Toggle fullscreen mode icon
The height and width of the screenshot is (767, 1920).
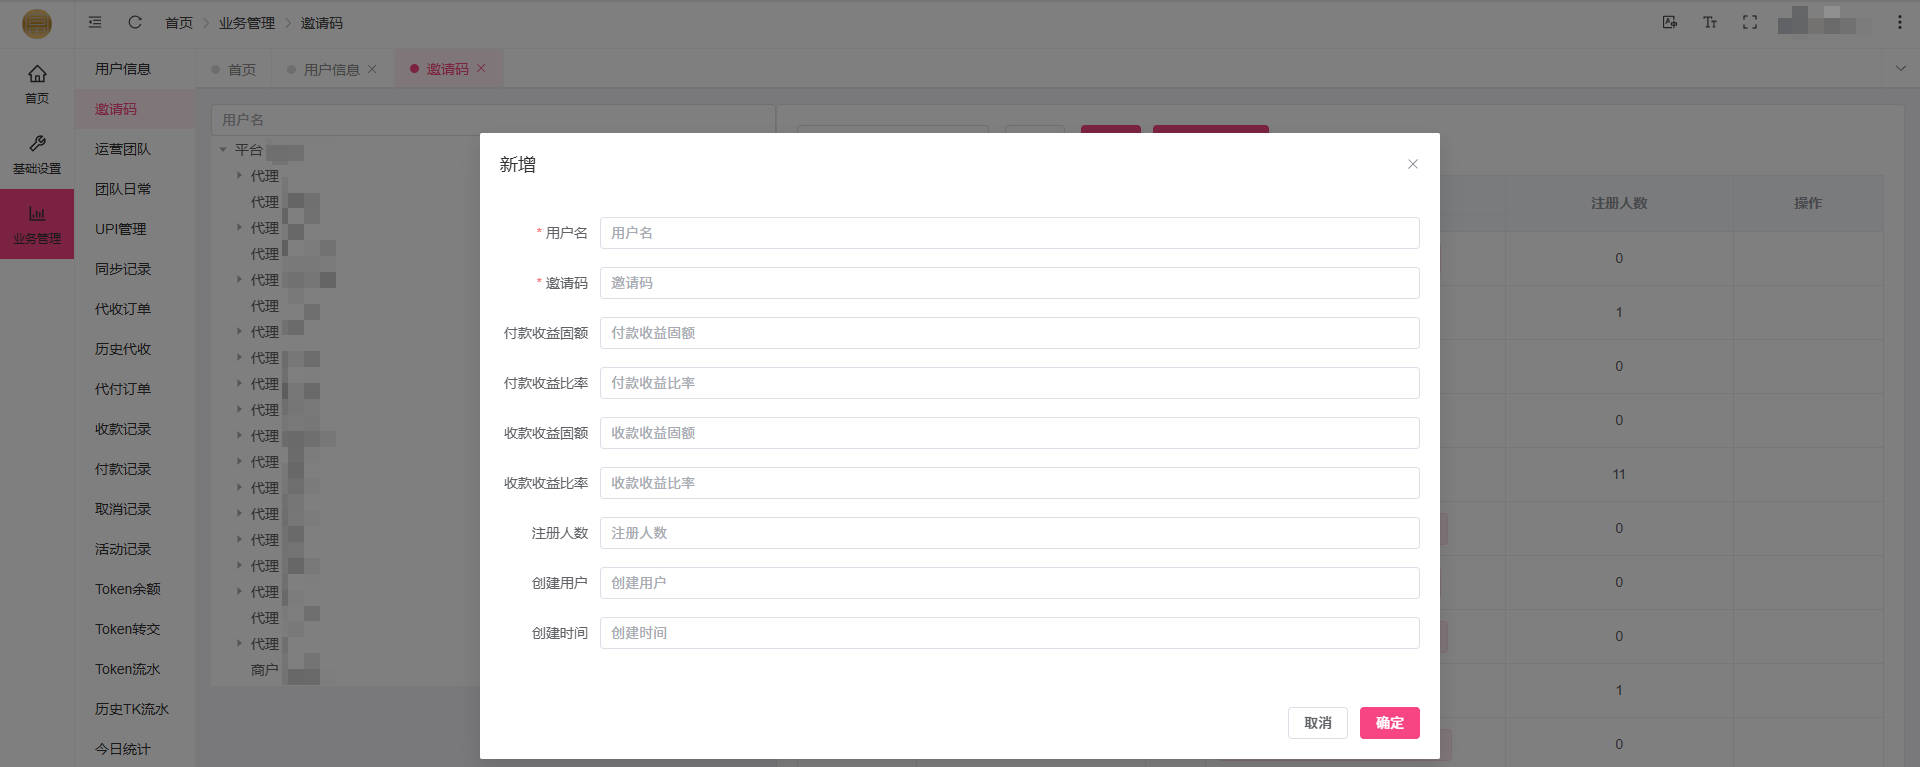(1749, 22)
